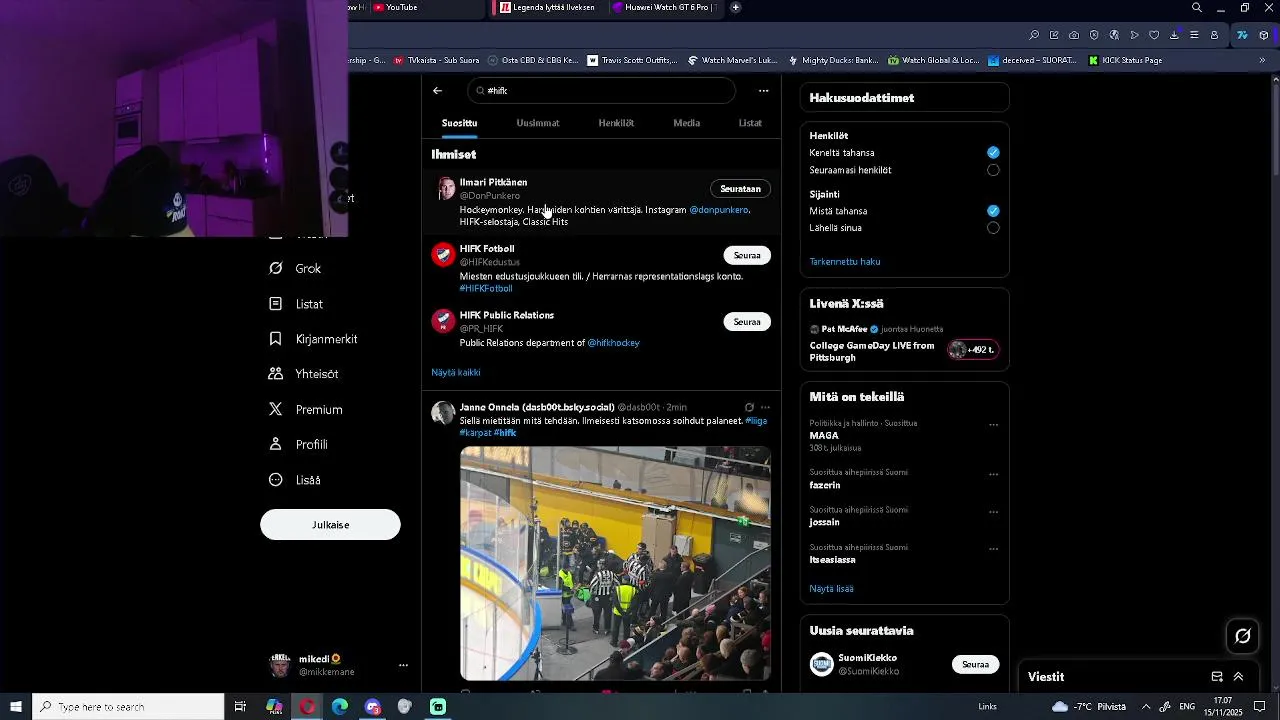
Task: Open the three-dot menu on Janne Onnela's post
Action: point(766,408)
